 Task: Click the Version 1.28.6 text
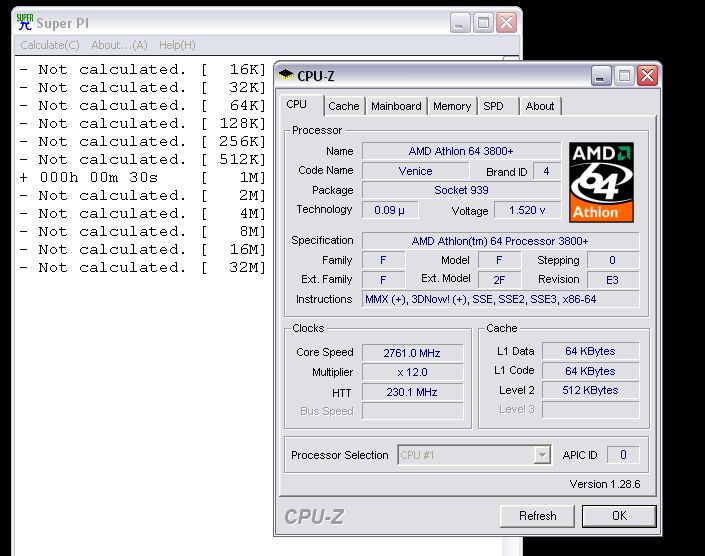605,484
